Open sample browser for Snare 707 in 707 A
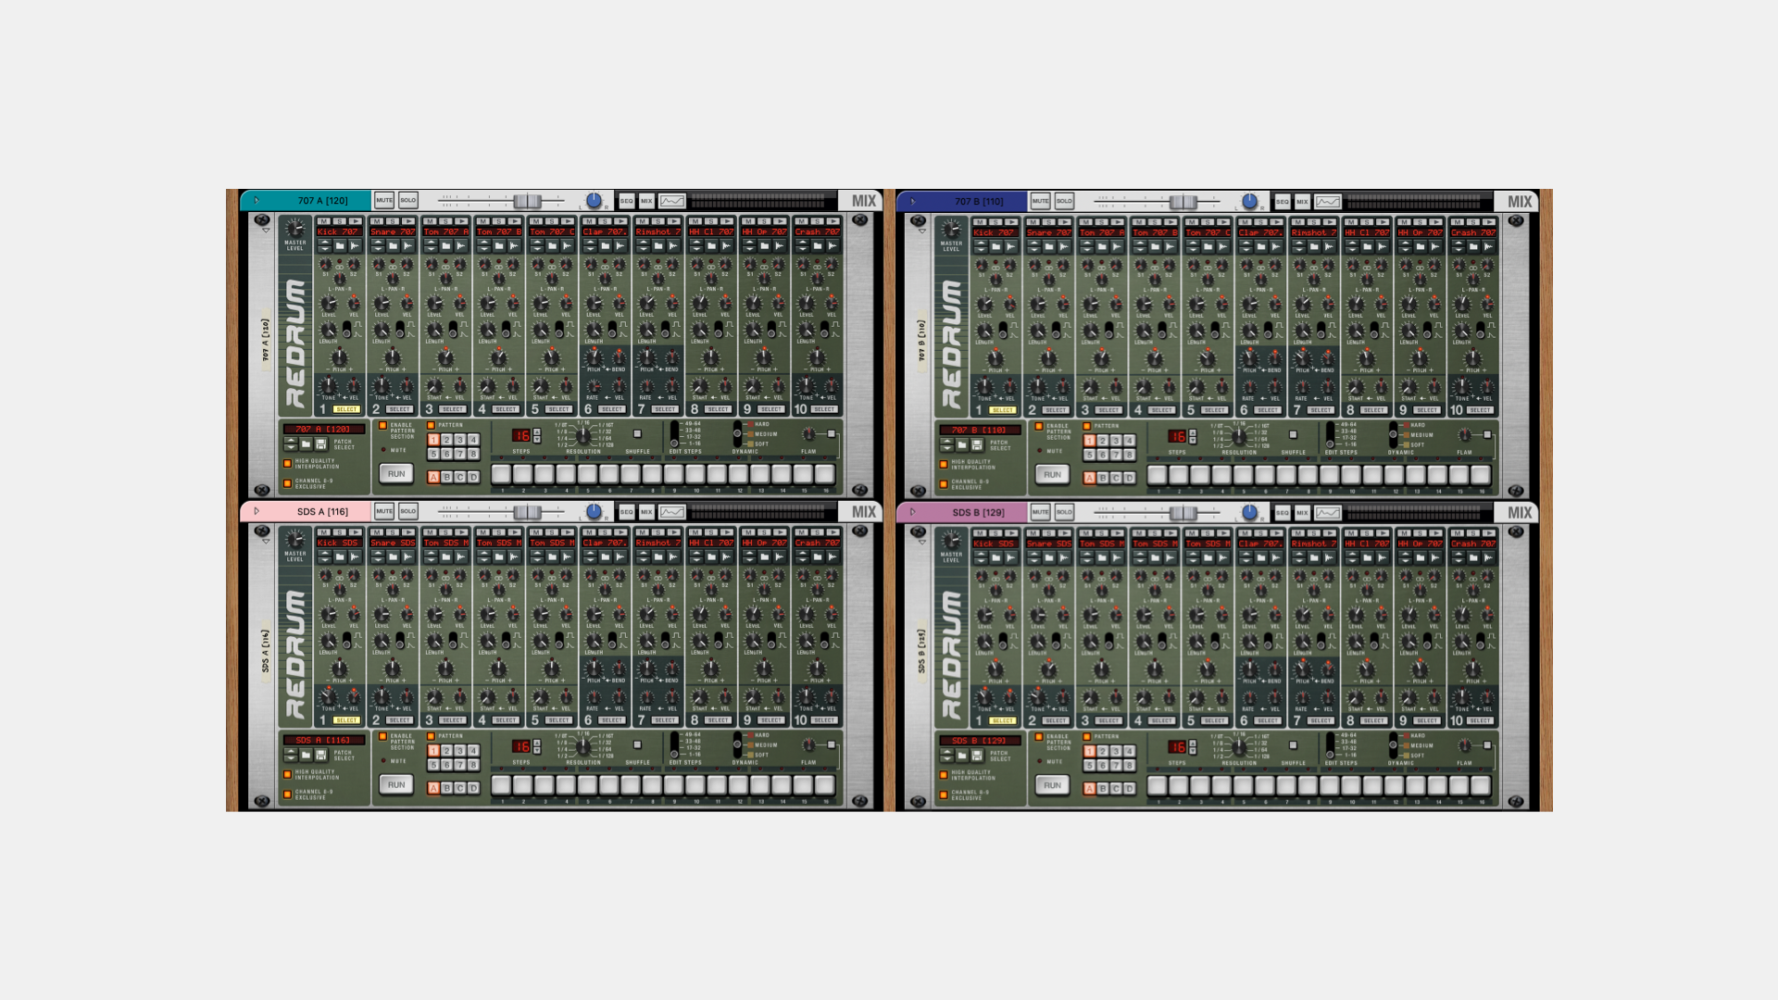Viewport: 1778px width, 1000px height. (x=393, y=246)
